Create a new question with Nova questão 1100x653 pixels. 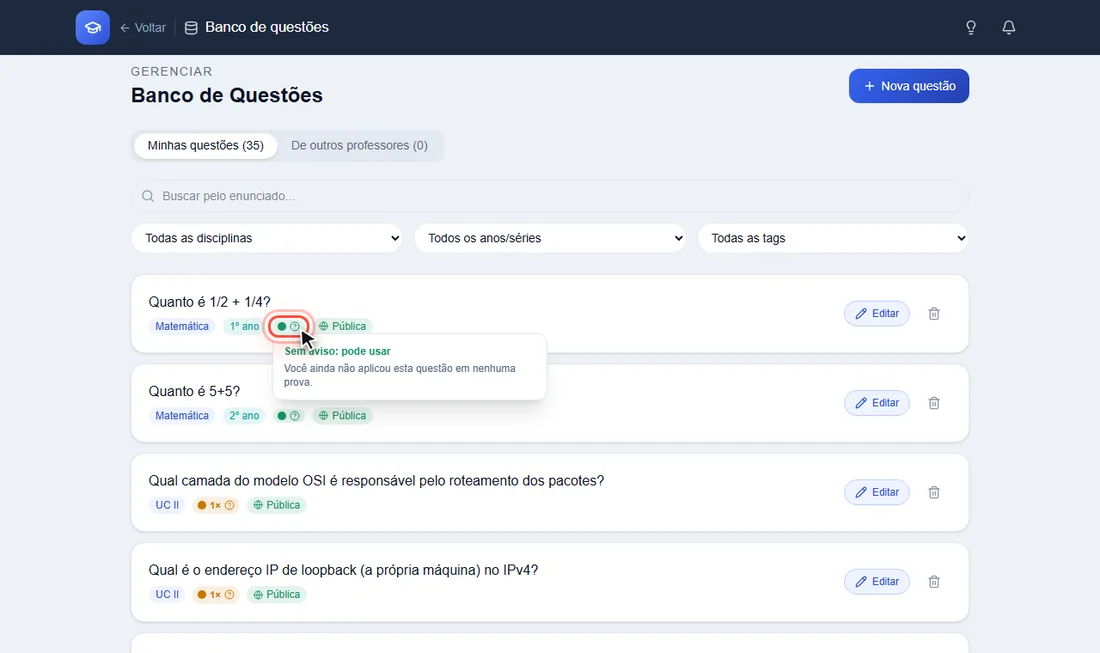(x=908, y=86)
